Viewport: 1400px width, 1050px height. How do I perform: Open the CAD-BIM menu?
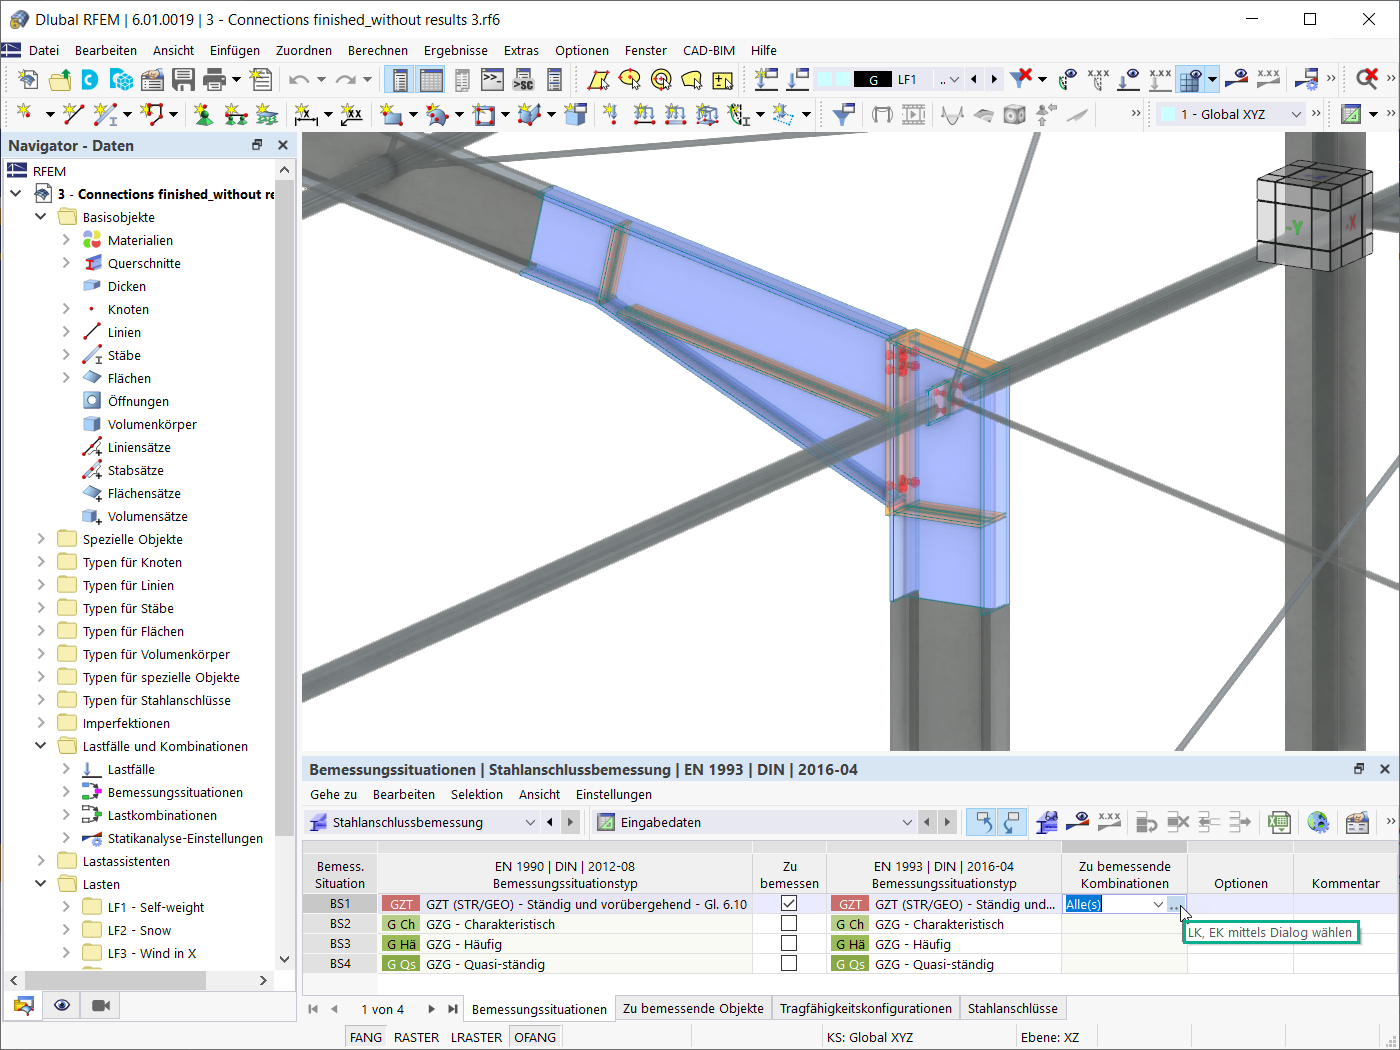[x=709, y=50]
